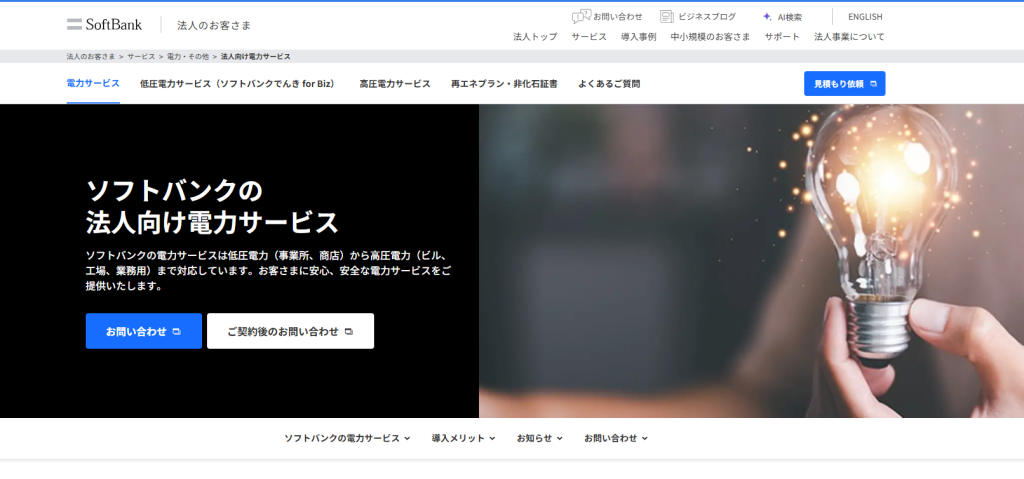The image size is (1024, 479).
Task: Click breadcrumb 電力・その他
Action: (188, 57)
